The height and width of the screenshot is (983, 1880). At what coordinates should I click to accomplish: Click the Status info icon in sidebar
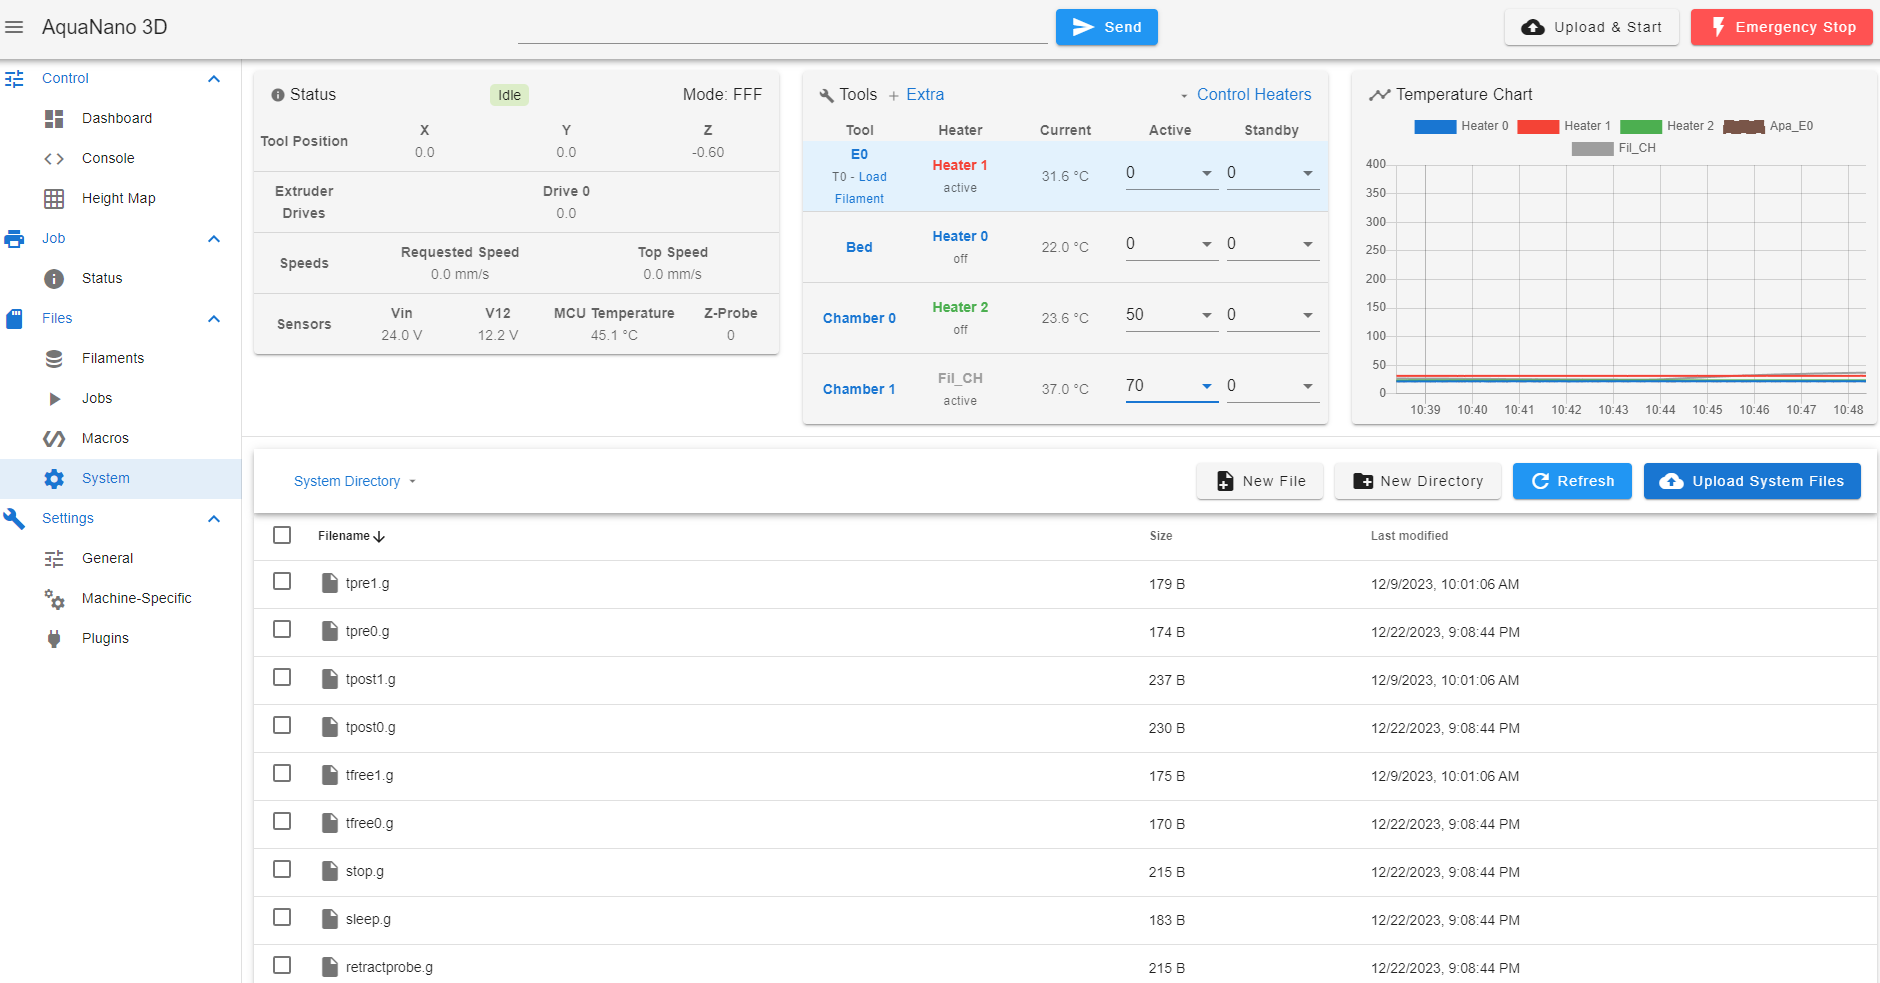(54, 278)
